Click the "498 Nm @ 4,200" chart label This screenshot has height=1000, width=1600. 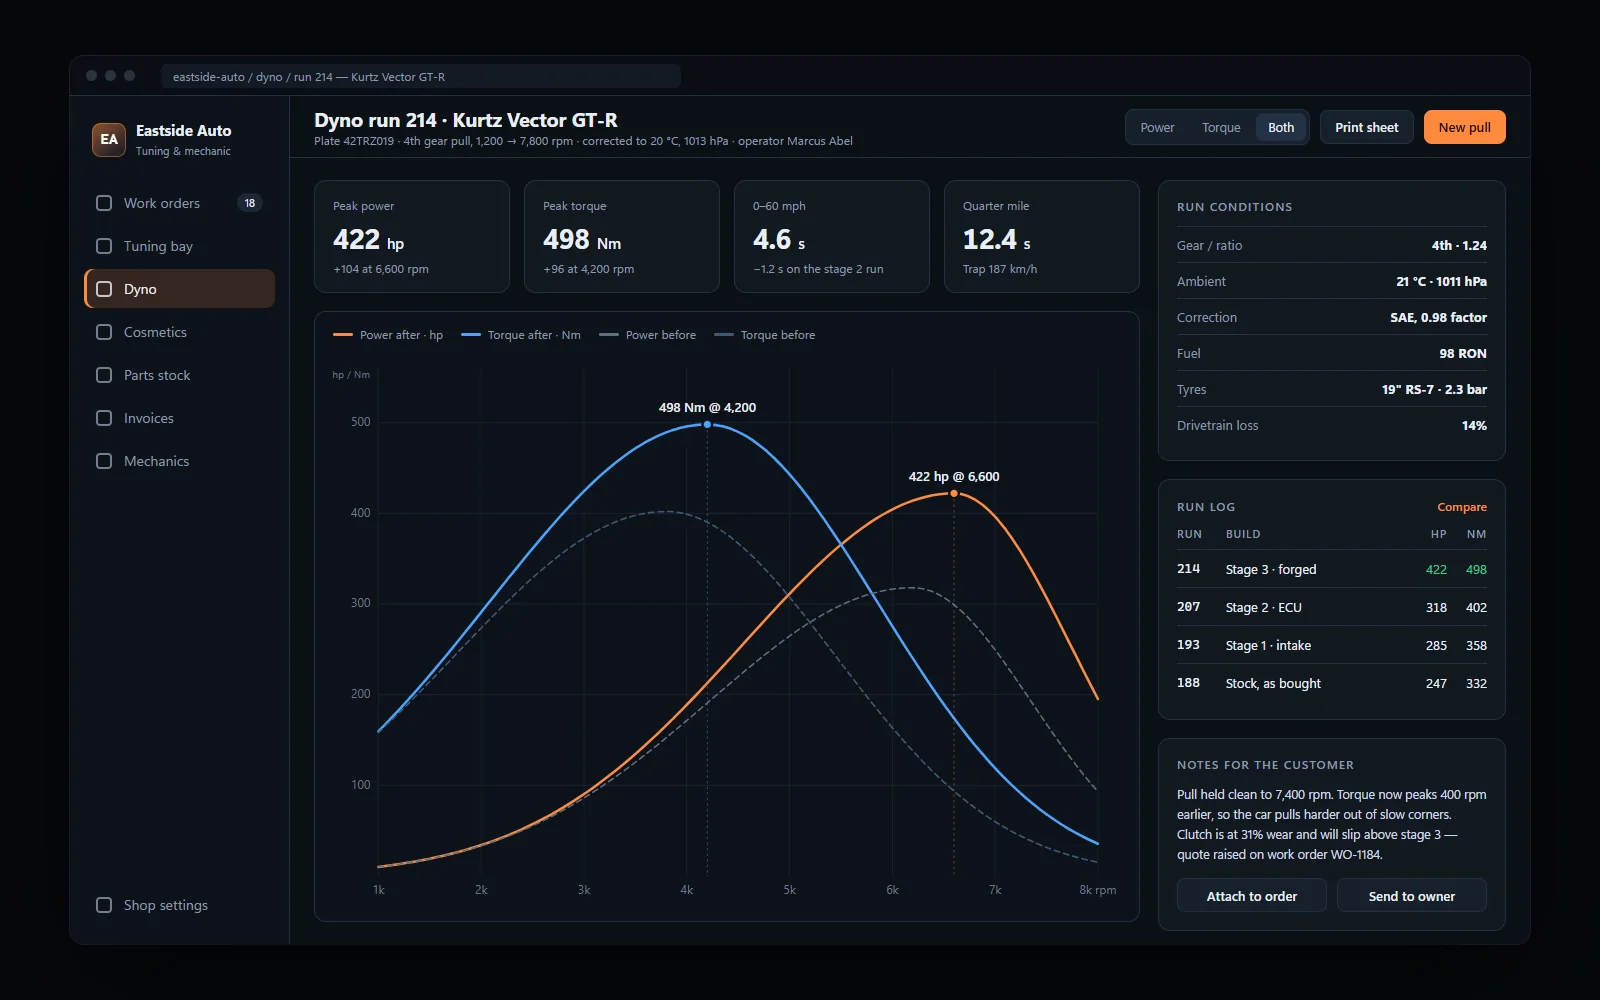click(707, 407)
